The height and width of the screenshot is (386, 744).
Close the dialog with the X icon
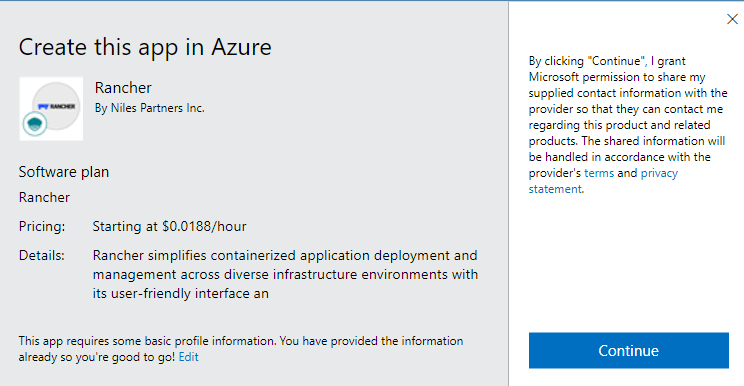[732, 19]
